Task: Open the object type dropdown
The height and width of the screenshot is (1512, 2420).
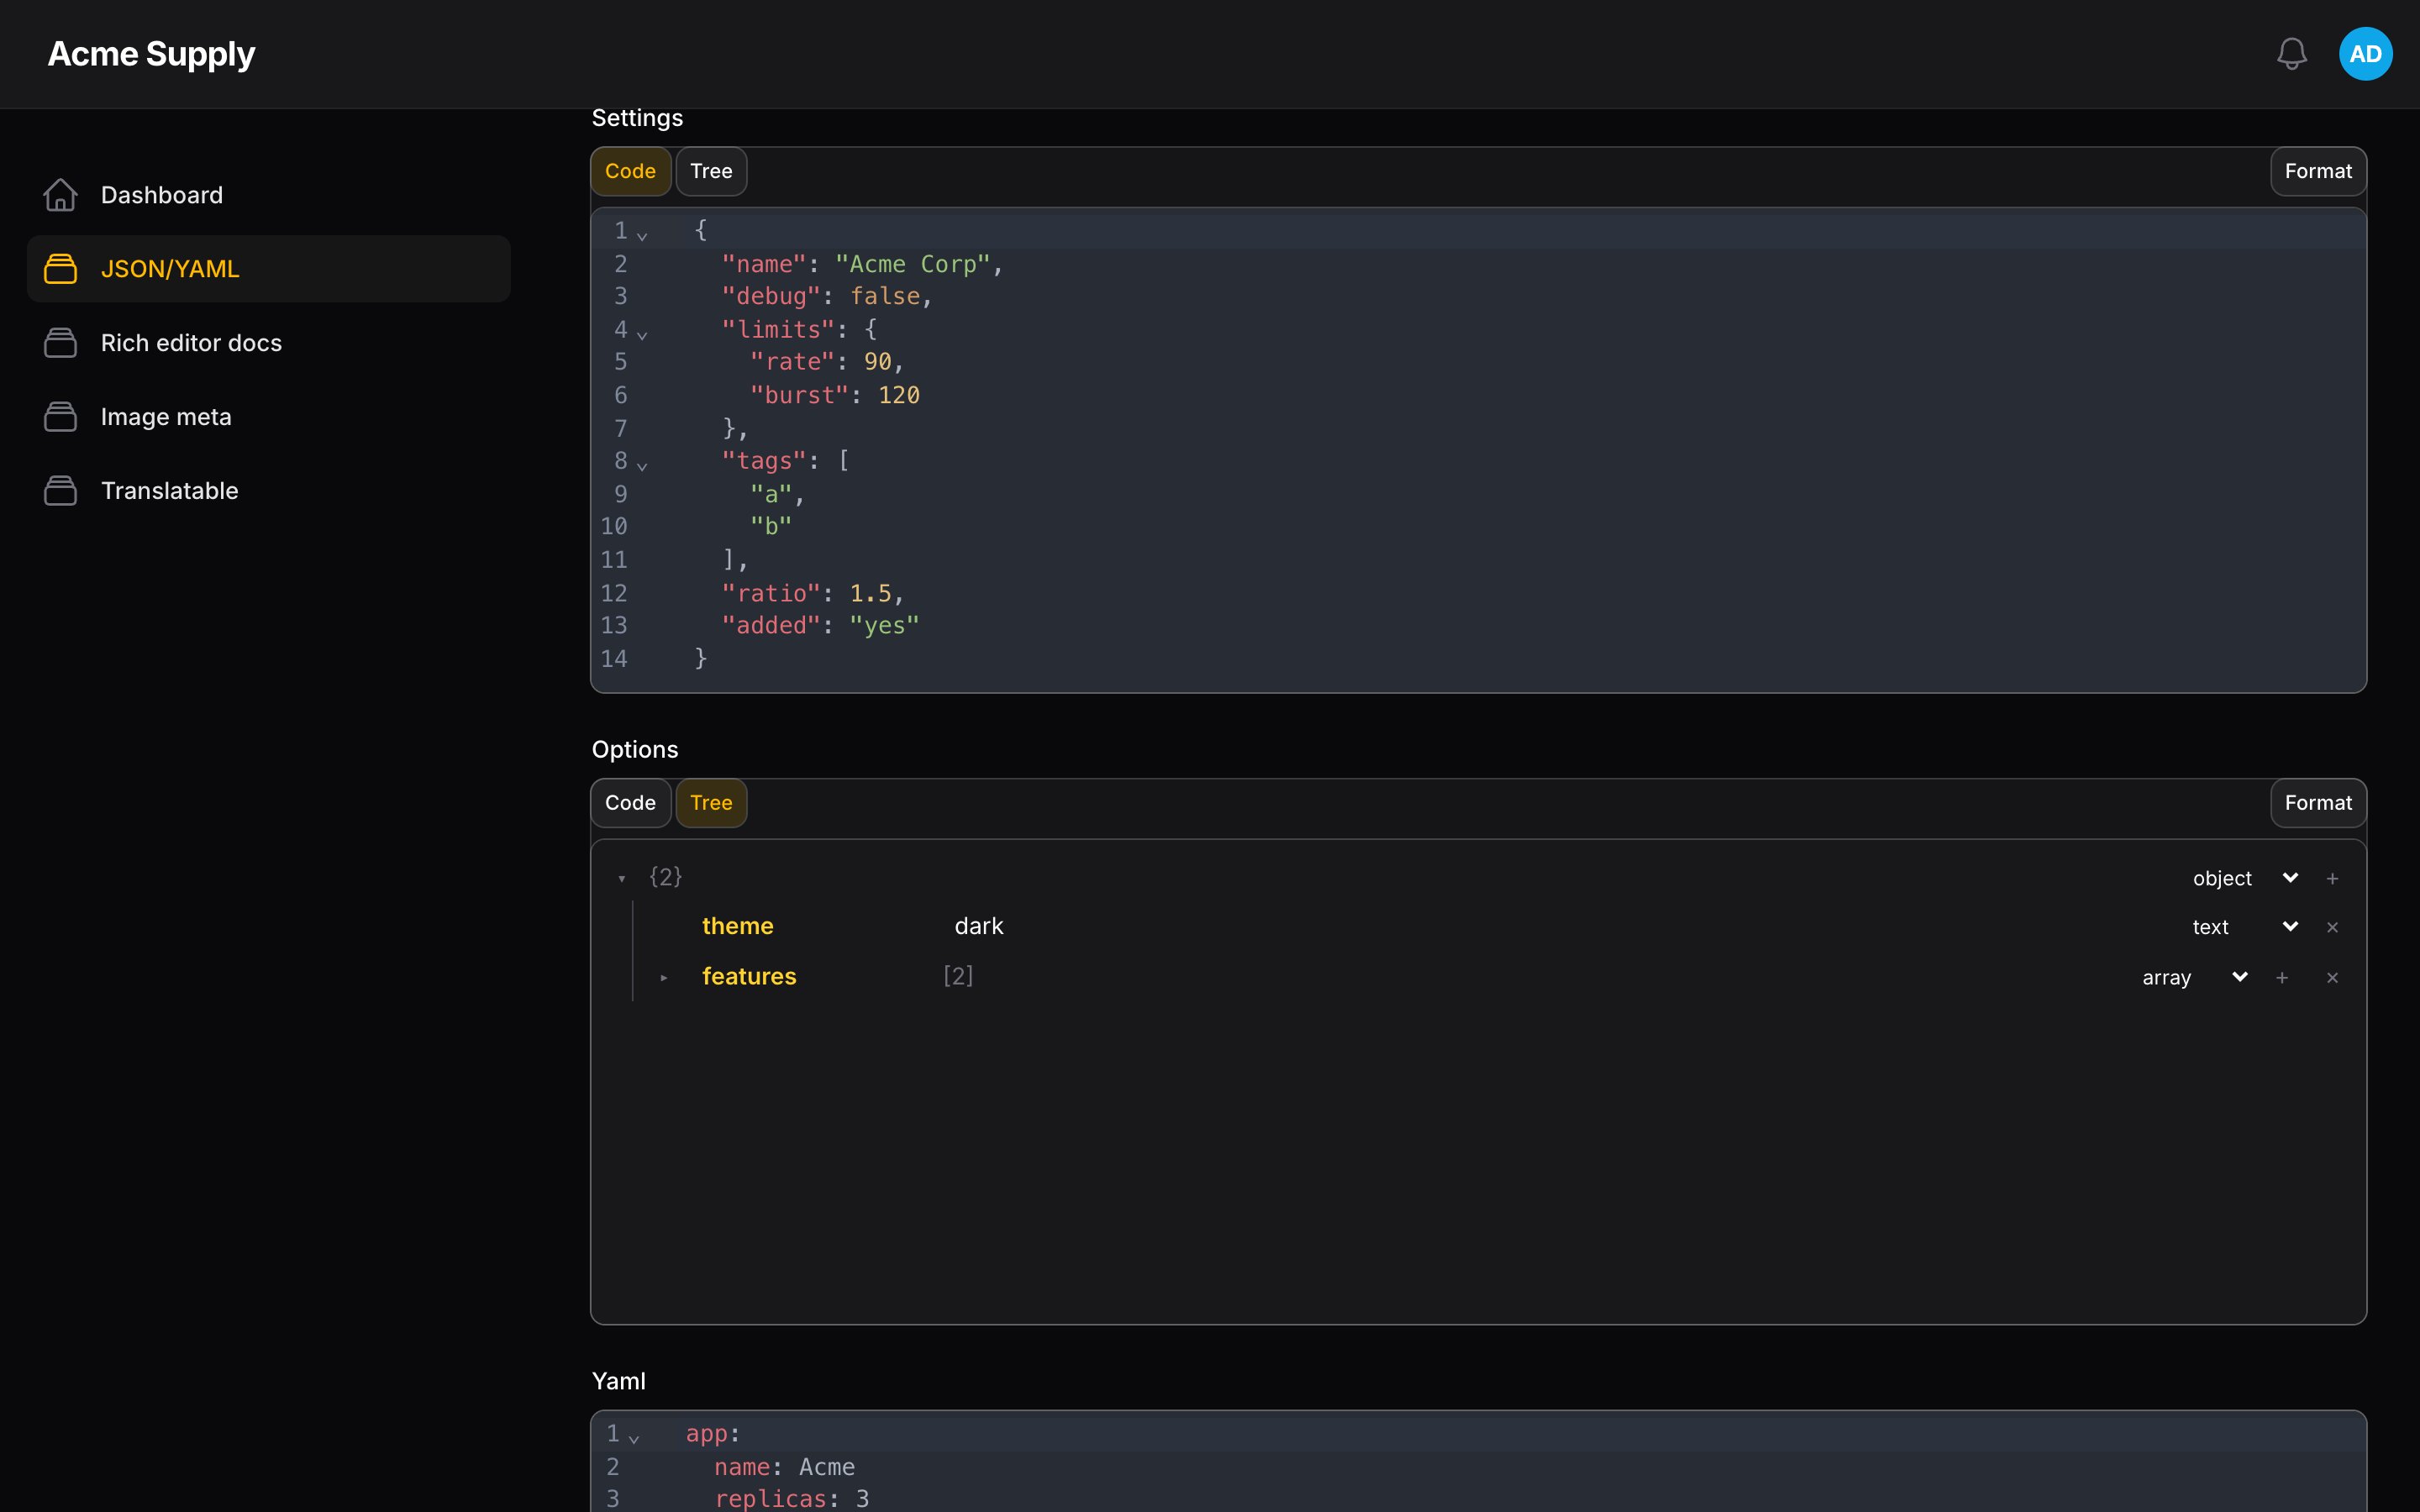Action: click(2245, 878)
